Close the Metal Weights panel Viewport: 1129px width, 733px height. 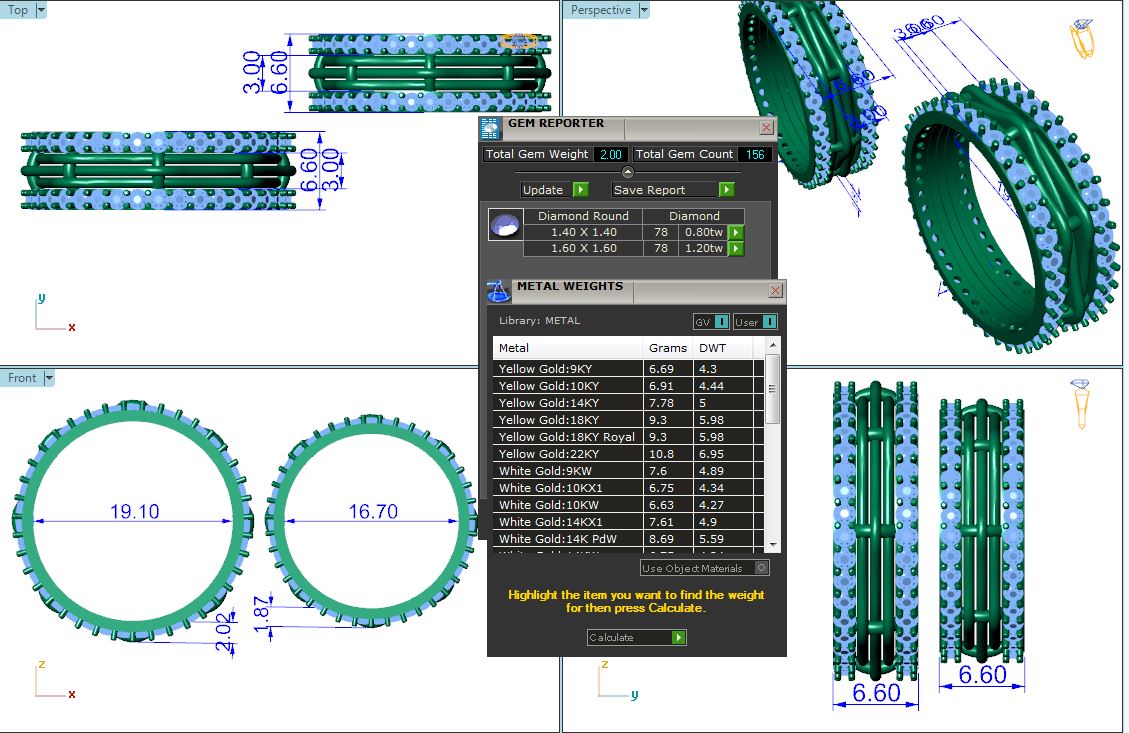point(775,290)
